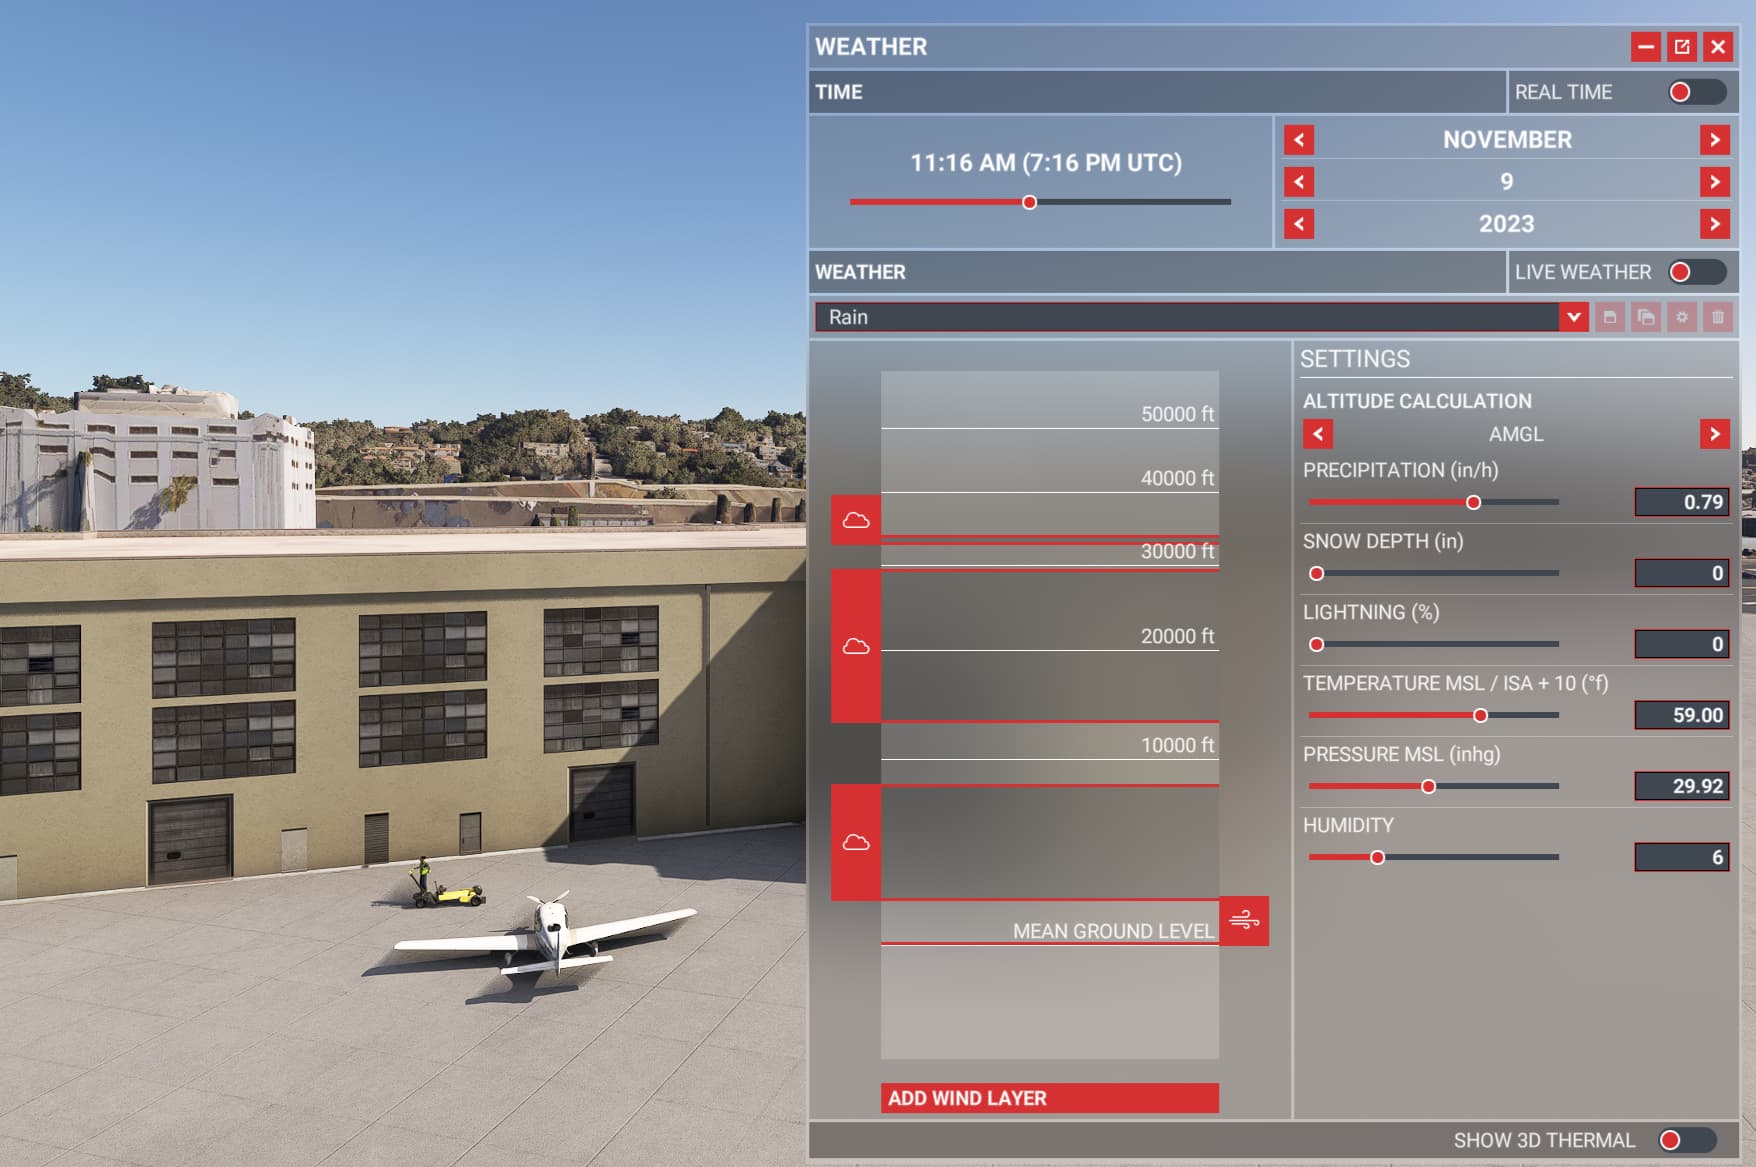The height and width of the screenshot is (1167, 1756).
Task: Click the save preset icon
Action: [x=1610, y=317]
